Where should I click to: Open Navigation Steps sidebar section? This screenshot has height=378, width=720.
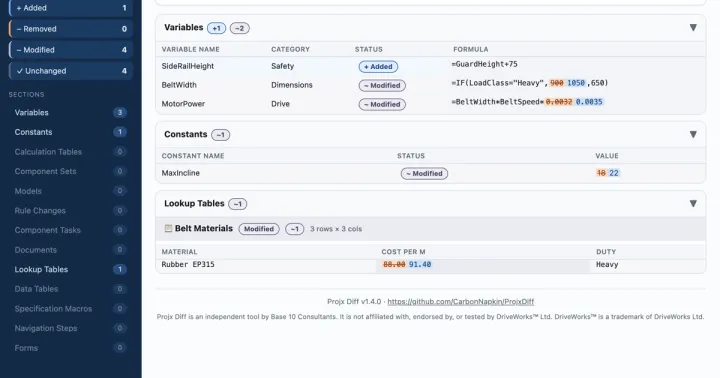[71, 328]
